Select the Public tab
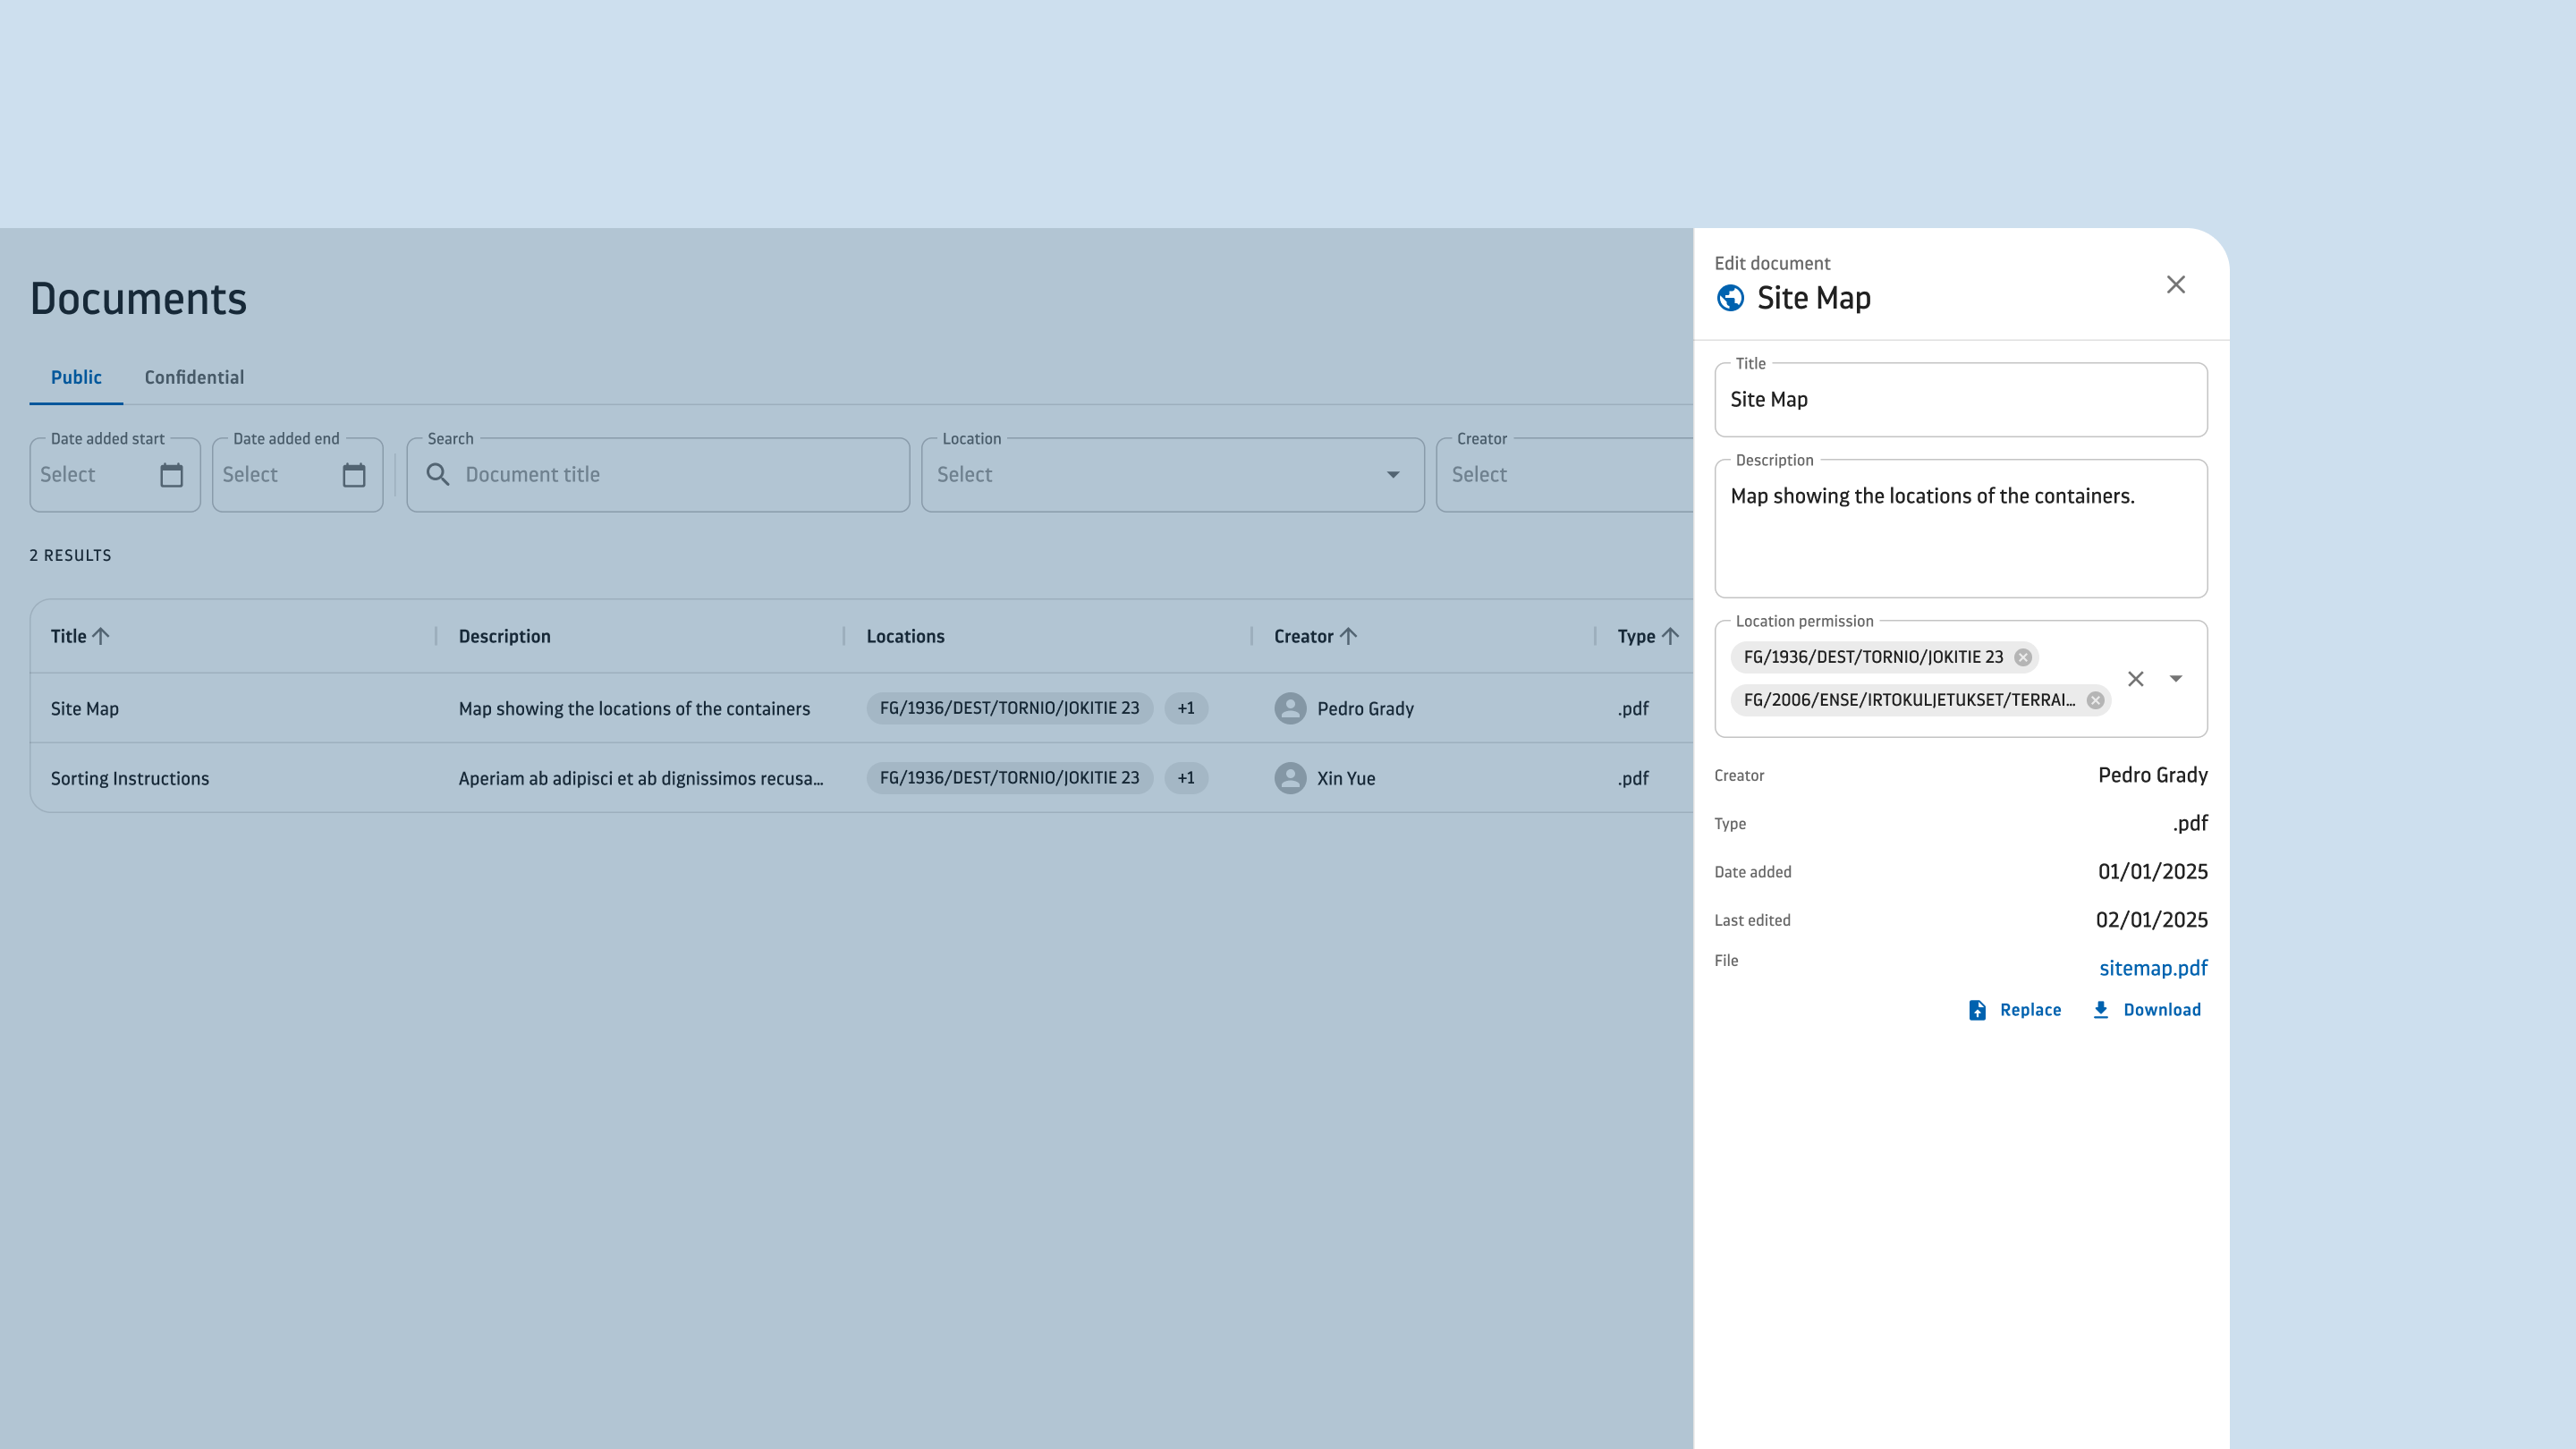 76,377
